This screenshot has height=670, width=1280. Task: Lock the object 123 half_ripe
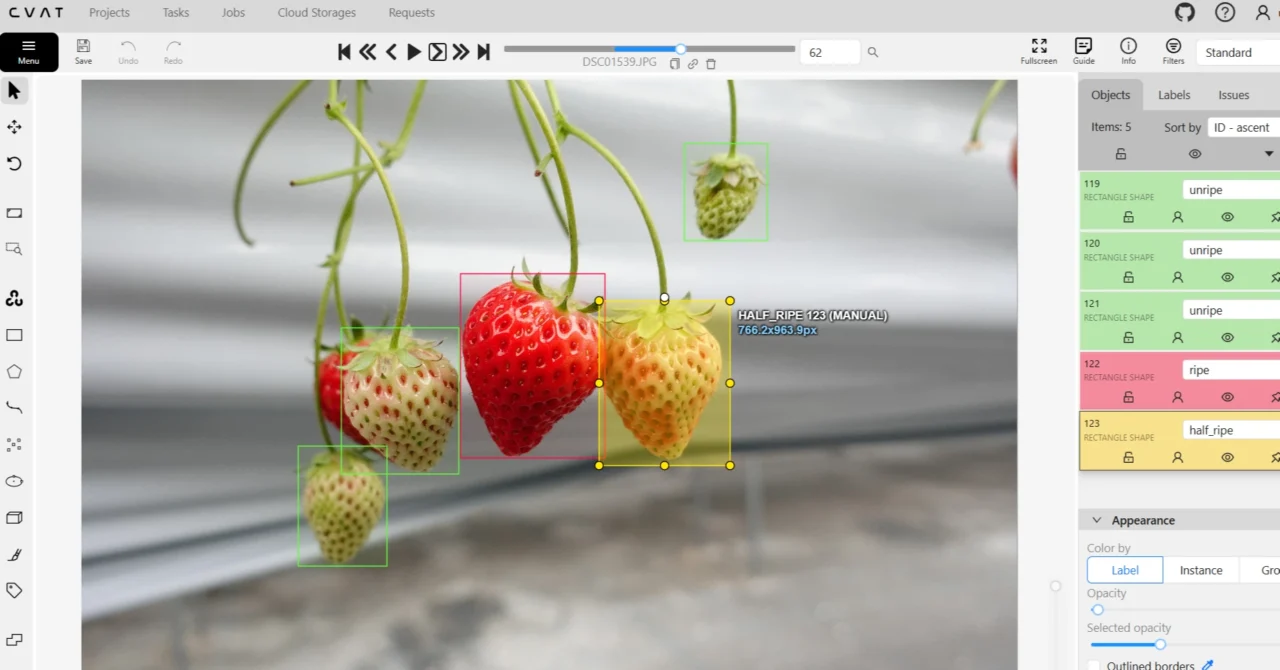point(1128,457)
